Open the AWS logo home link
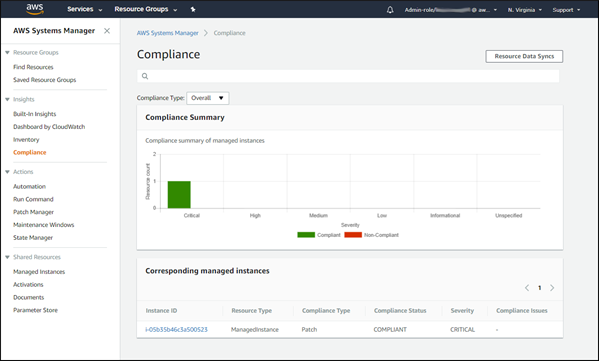599x361 pixels. click(x=35, y=9)
